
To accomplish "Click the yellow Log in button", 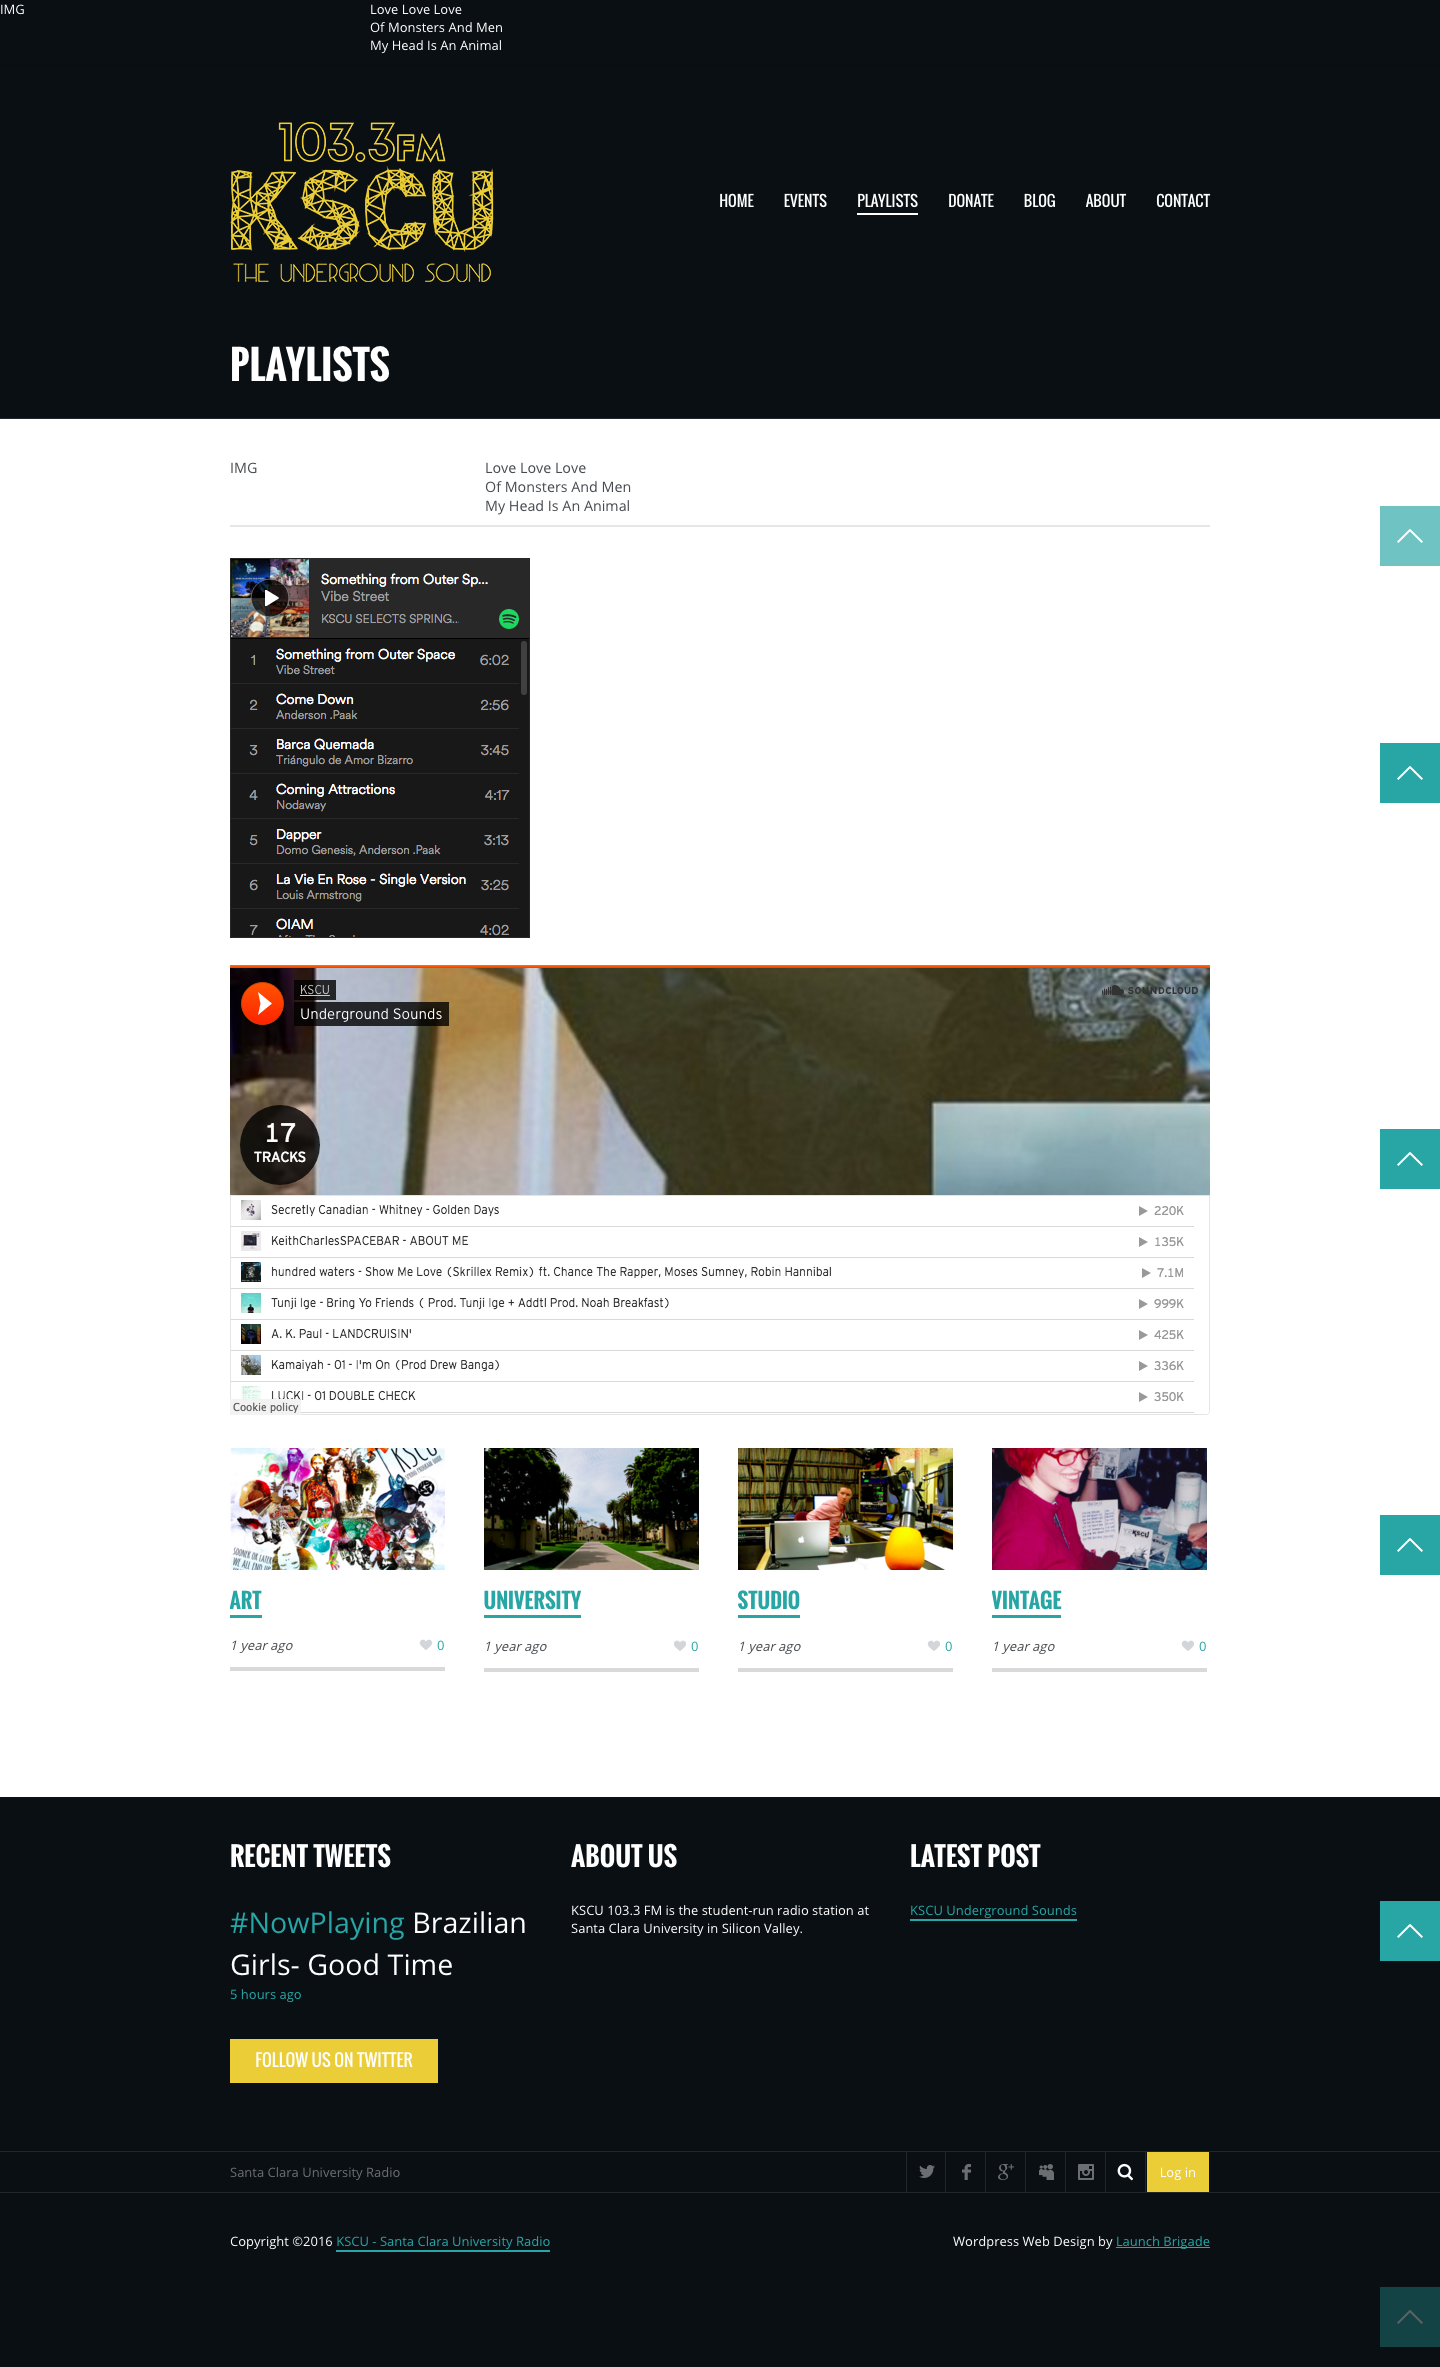I will (x=1178, y=2172).
